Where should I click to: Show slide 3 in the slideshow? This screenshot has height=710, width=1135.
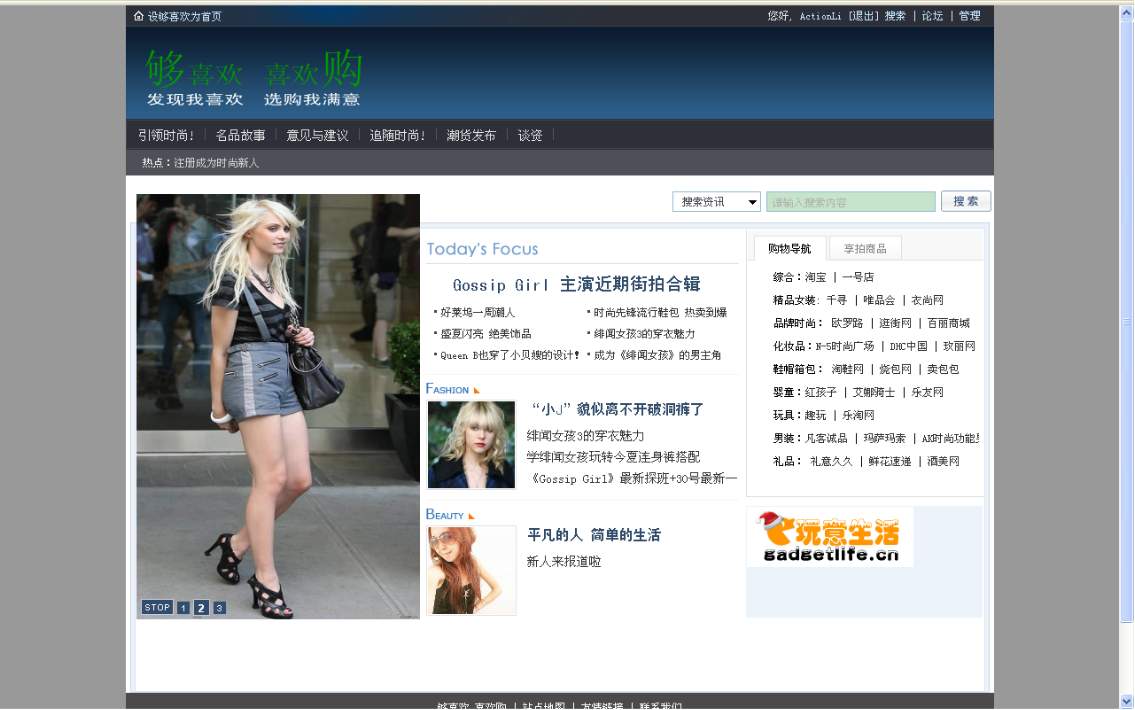click(x=219, y=608)
